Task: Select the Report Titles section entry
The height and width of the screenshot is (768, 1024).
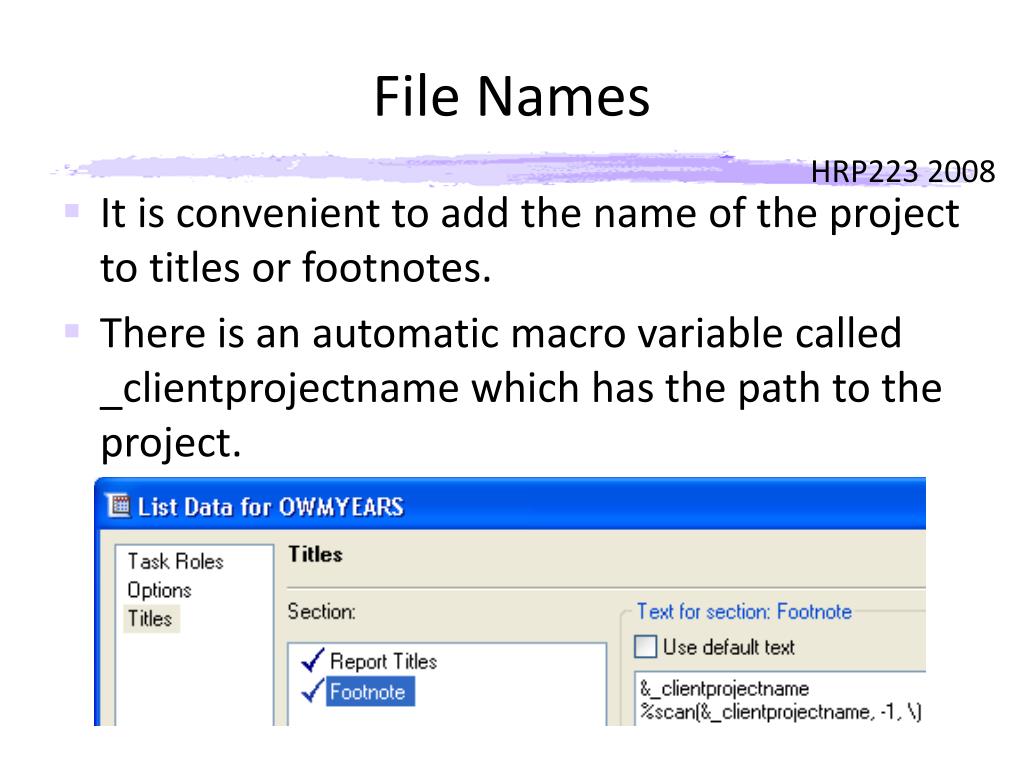Action: [x=383, y=661]
